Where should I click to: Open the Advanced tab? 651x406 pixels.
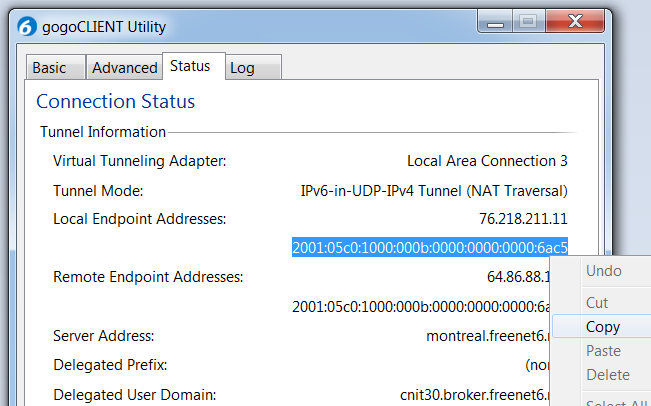pyautogui.click(x=125, y=68)
